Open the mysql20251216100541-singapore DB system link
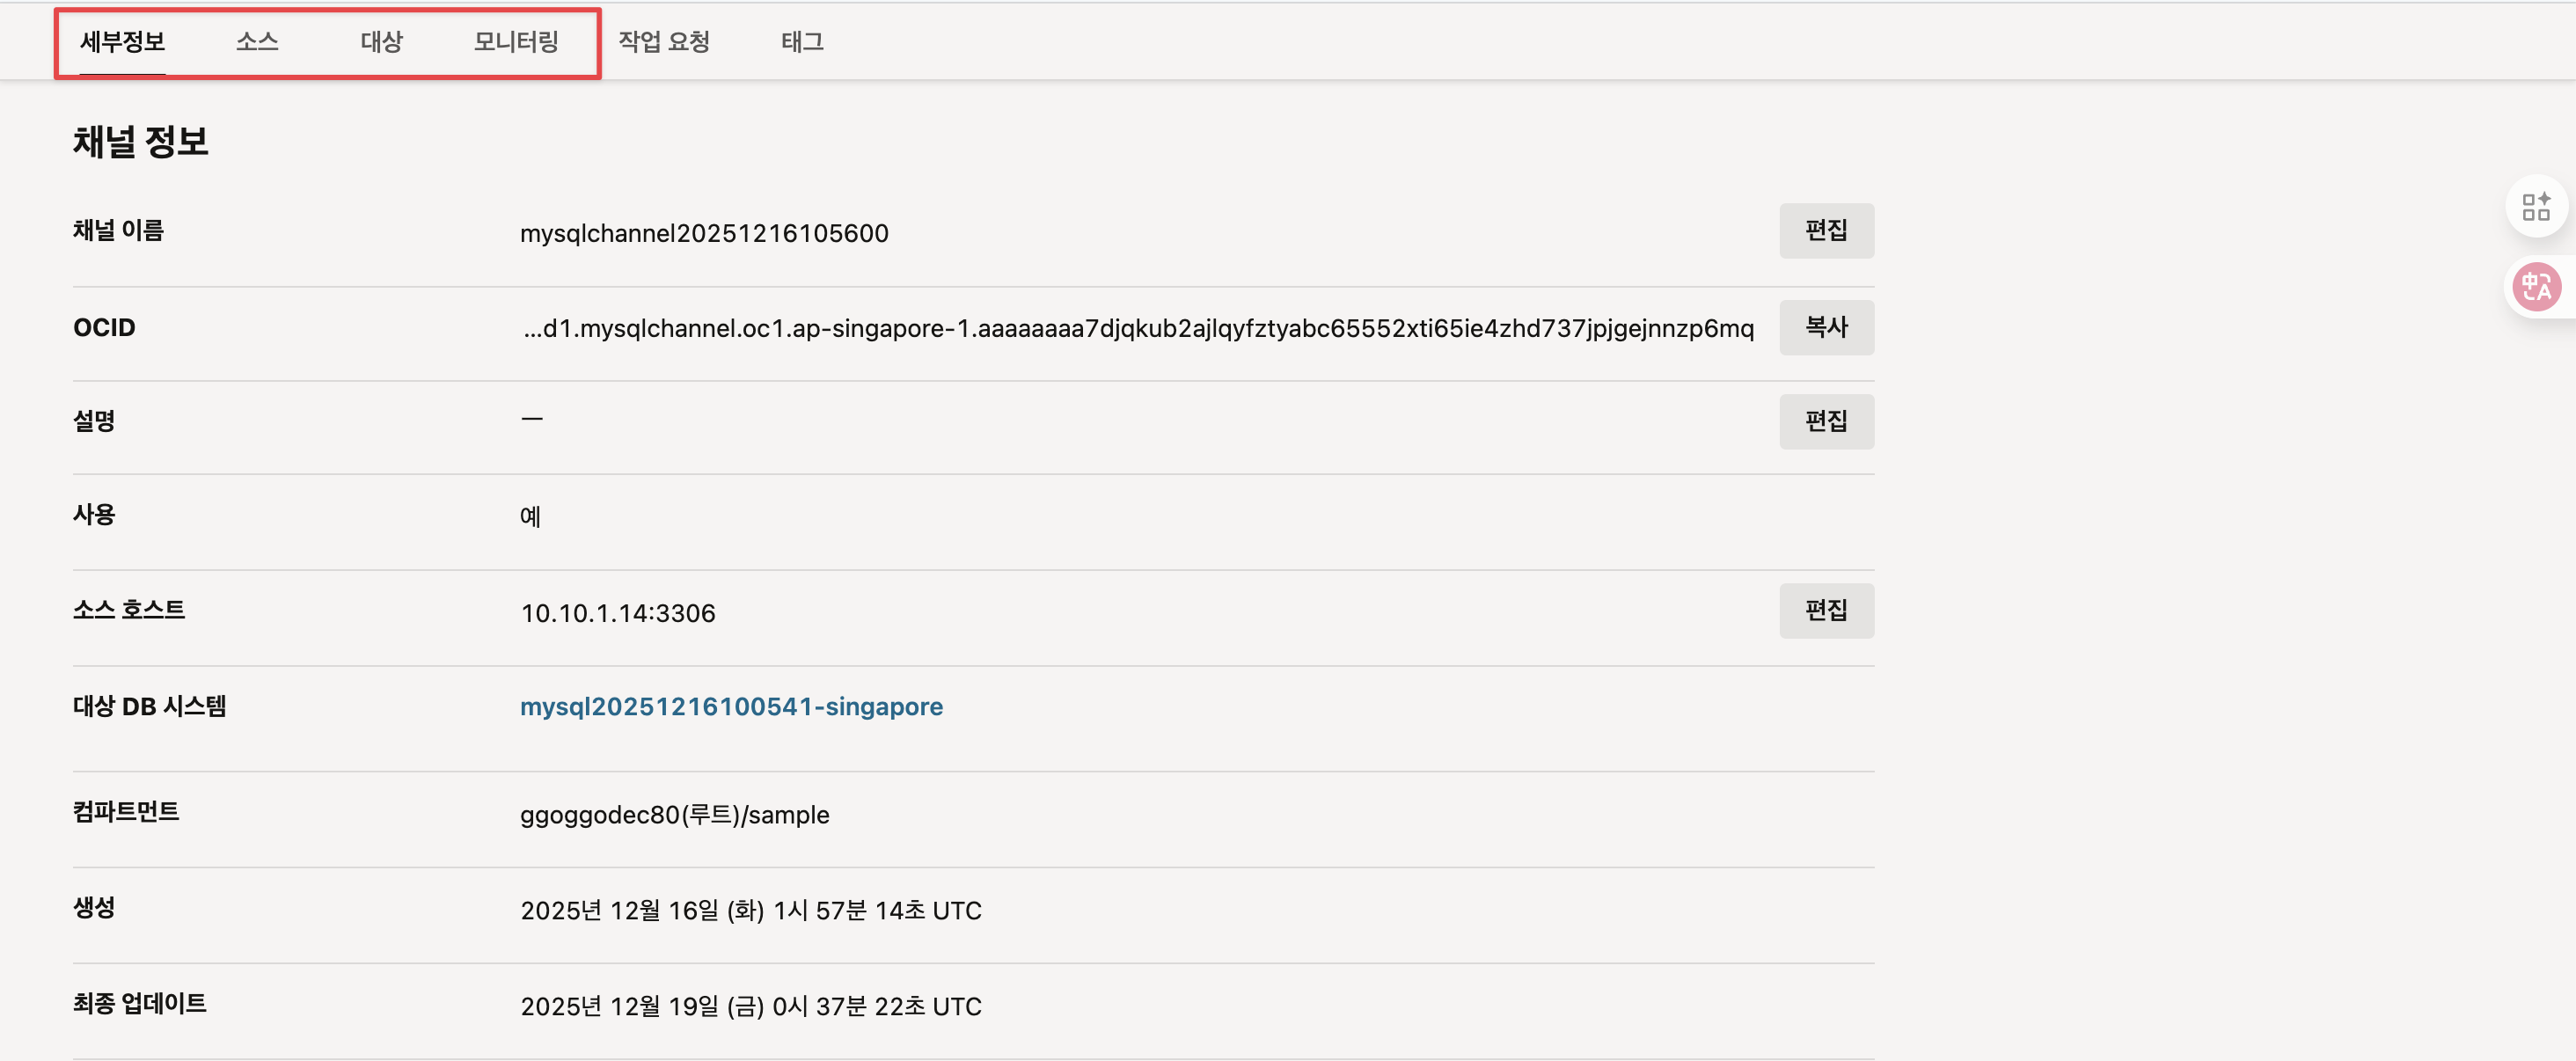This screenshot has height=1061, width=2576. pos(731,706)
